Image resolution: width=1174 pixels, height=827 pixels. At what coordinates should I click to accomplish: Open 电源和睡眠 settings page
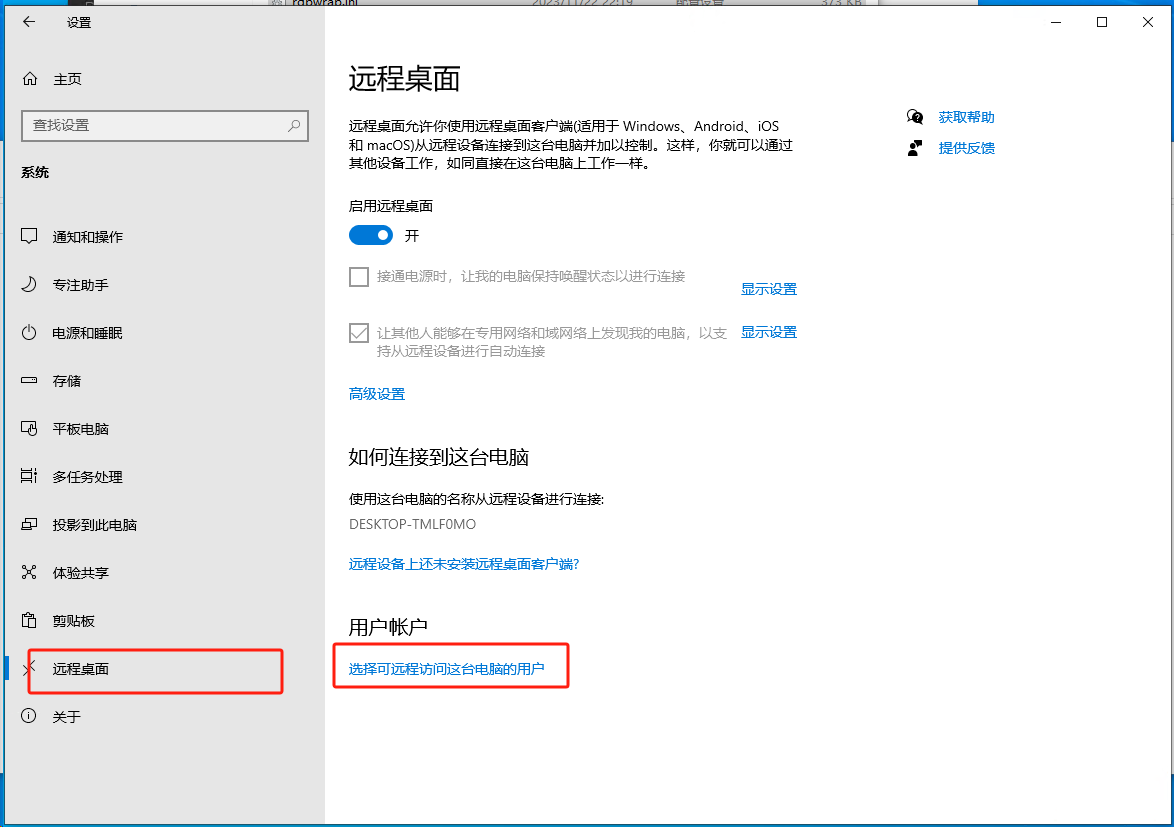point(88,333)
